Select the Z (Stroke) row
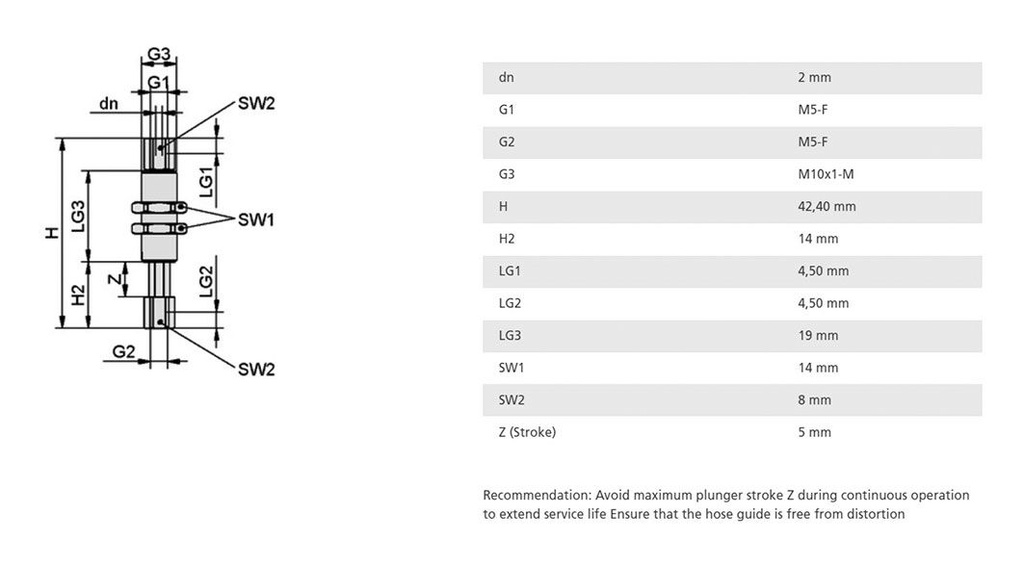This screenshot has width=1024, height=565. 732,432
